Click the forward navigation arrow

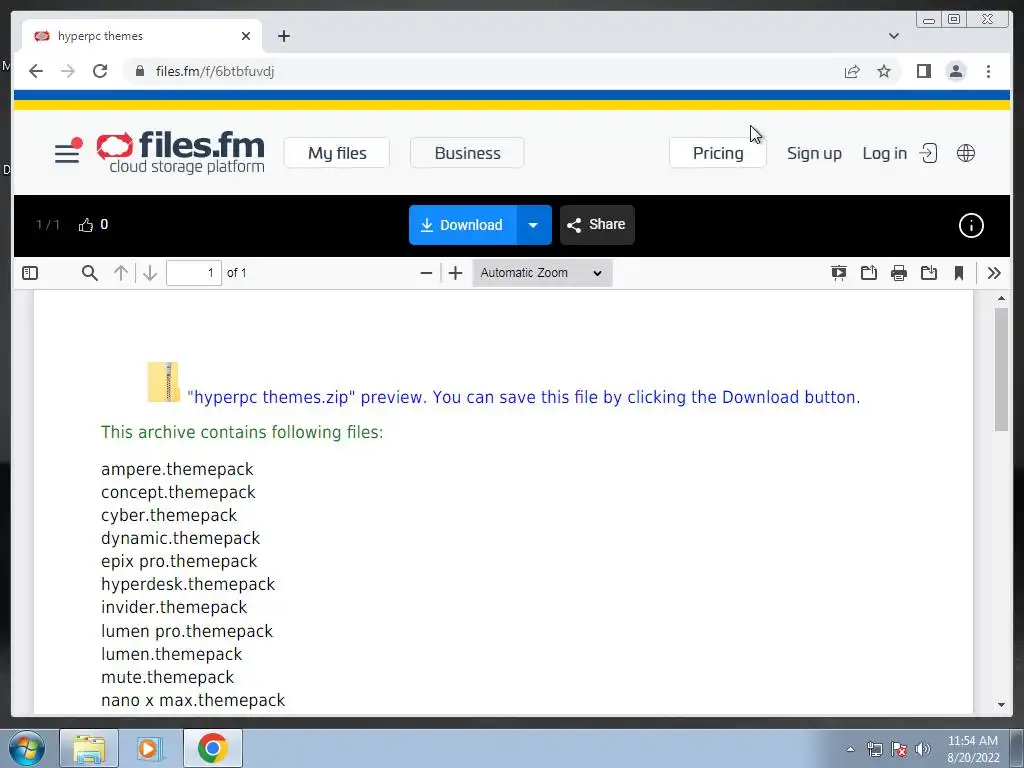click(68, 71)
